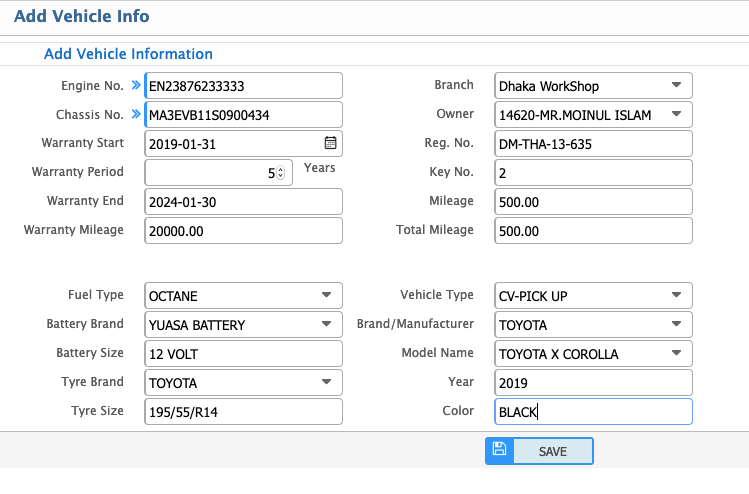Click the Warranty Period spinner arrows

(280, 173)
